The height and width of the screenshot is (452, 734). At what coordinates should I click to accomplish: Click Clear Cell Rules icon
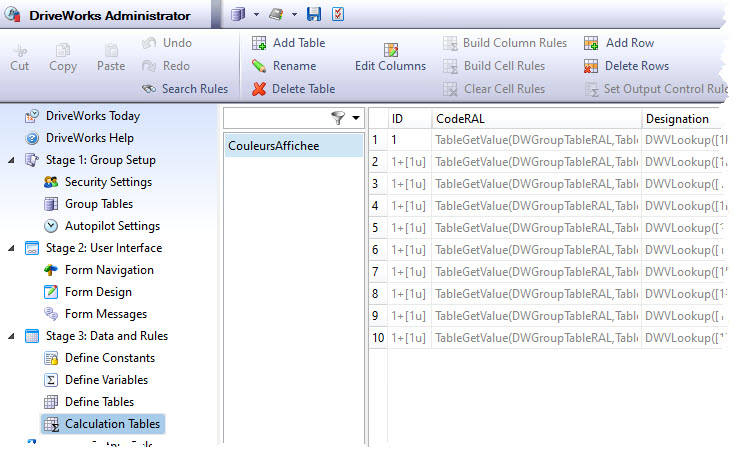coord(450,89)
